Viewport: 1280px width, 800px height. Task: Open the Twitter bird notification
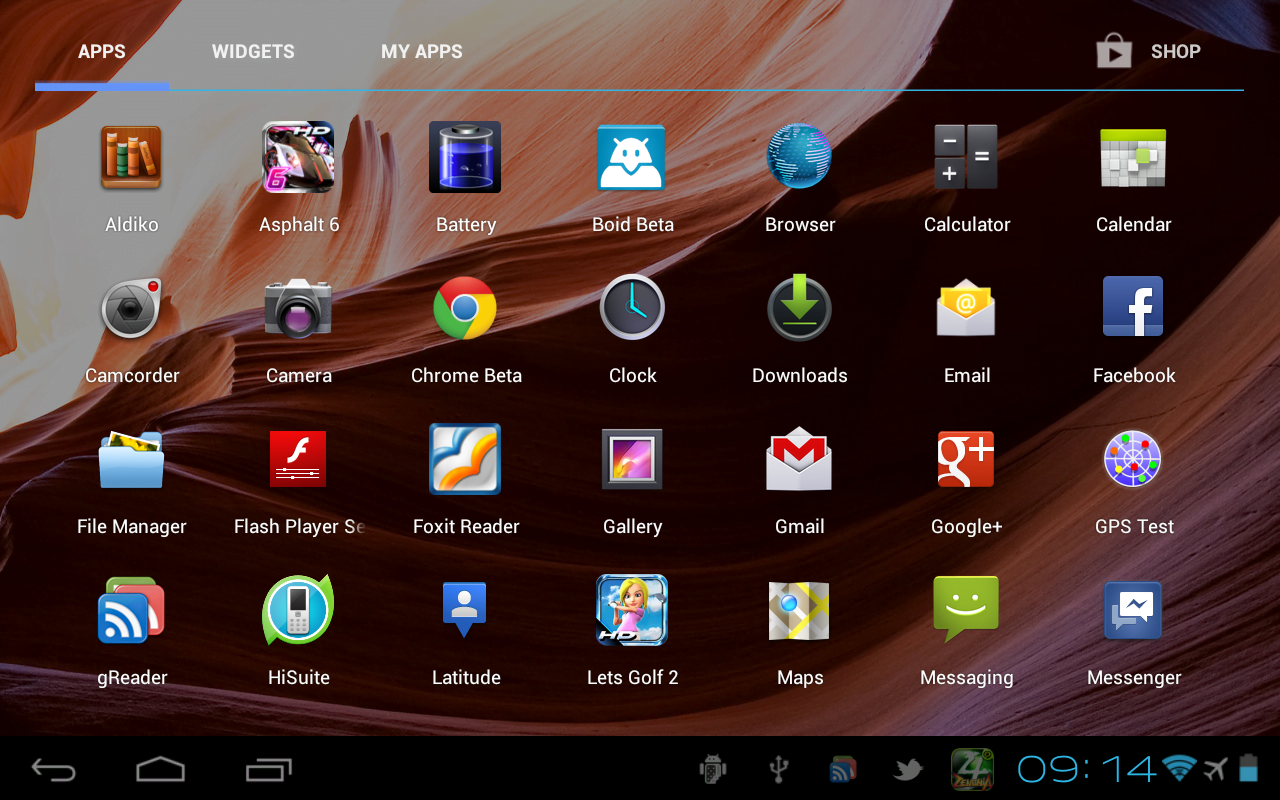pyautogui.click(x=908, y=769)
